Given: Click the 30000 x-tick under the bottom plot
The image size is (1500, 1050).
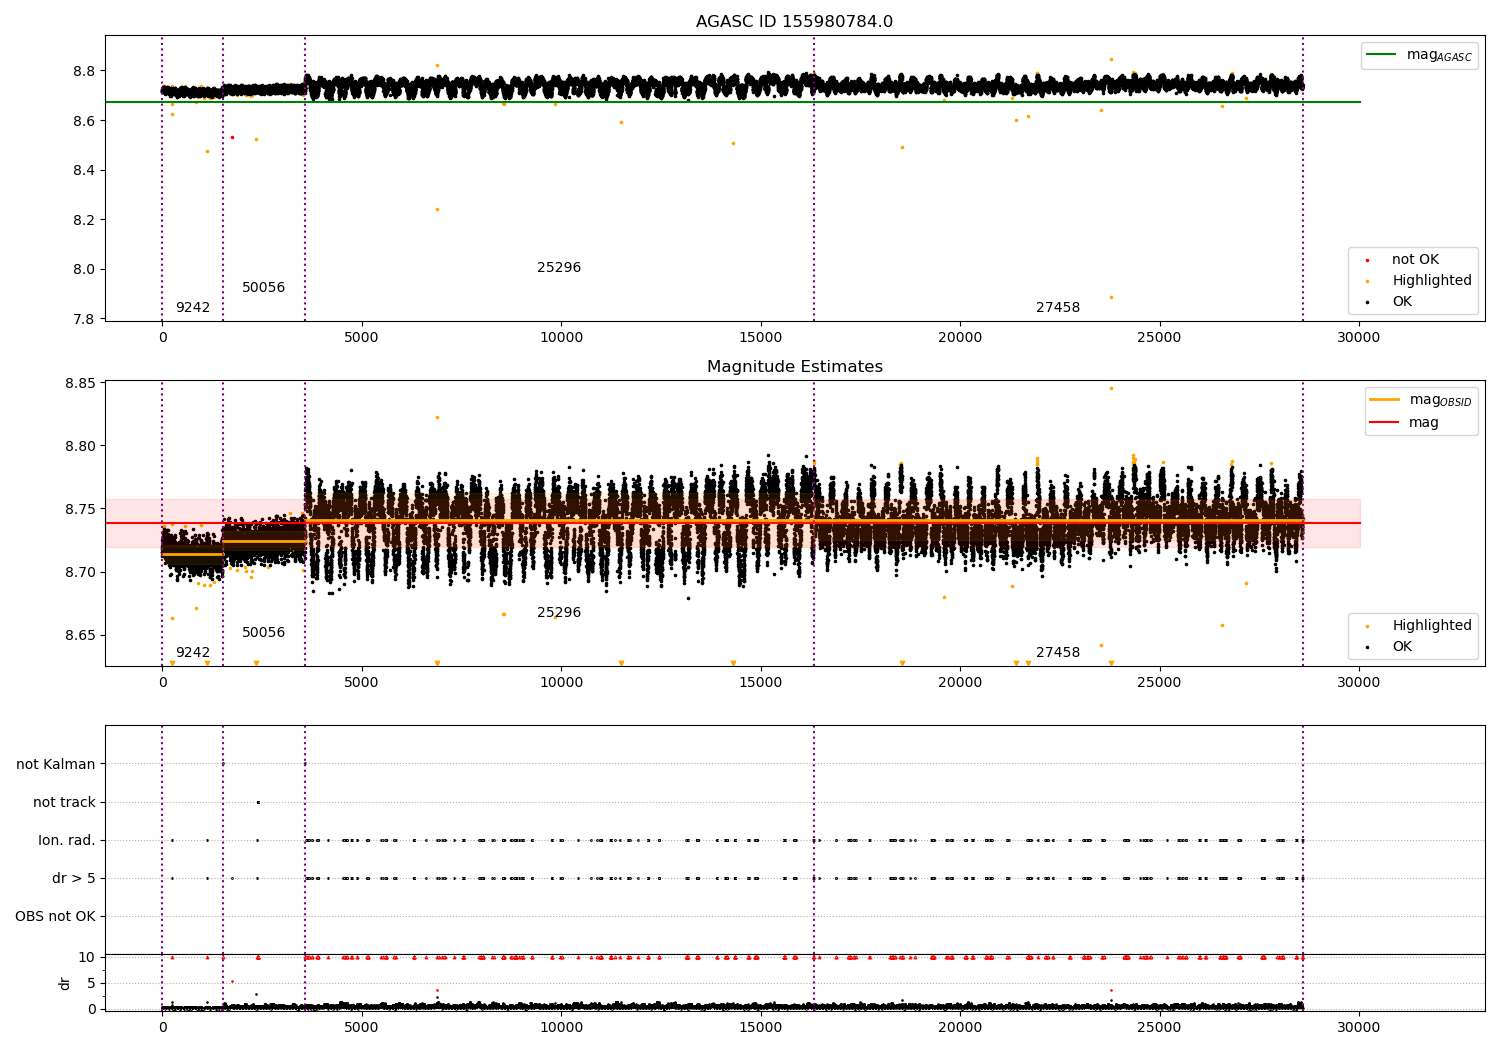Looking at the screenshot, I should point(1359,1028).
